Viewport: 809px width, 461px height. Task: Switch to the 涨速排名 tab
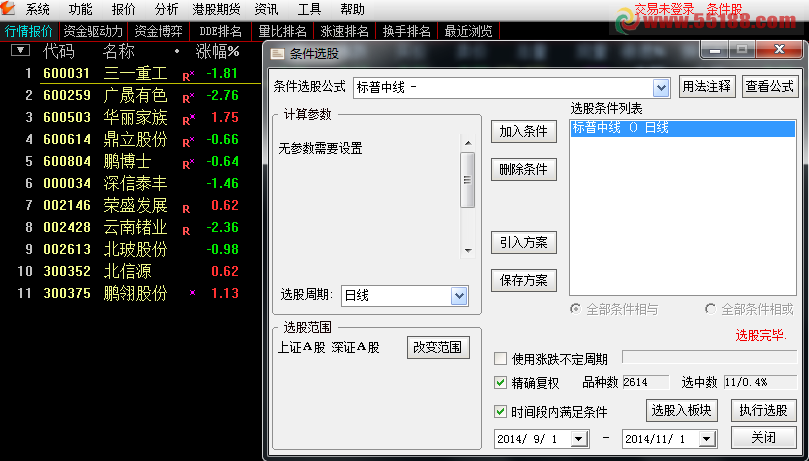tap(344, 31)
